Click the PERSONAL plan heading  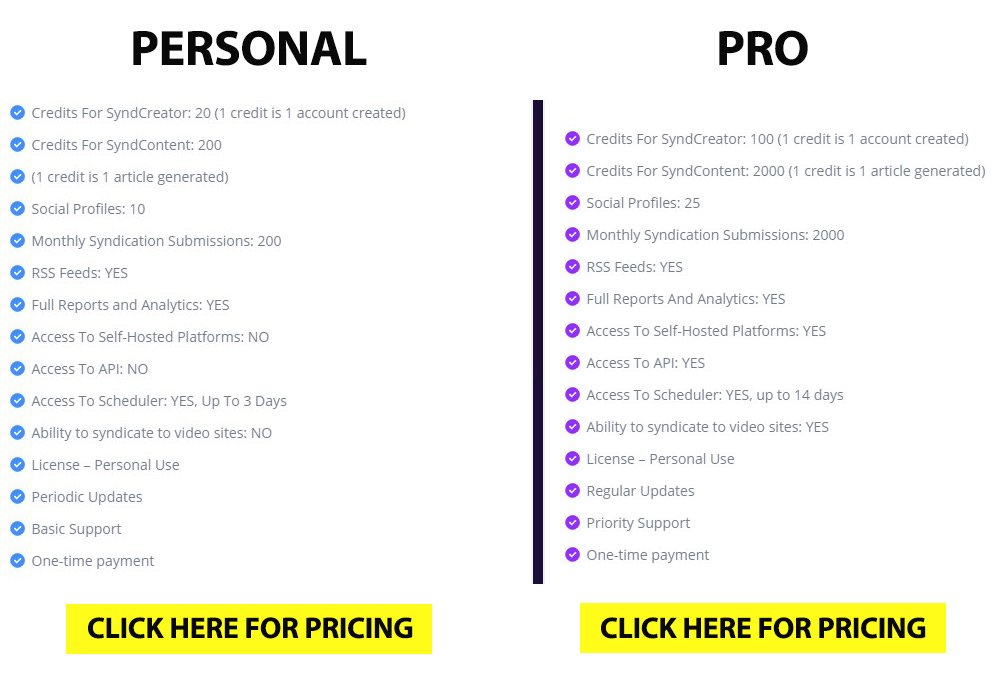click(248, 49)
